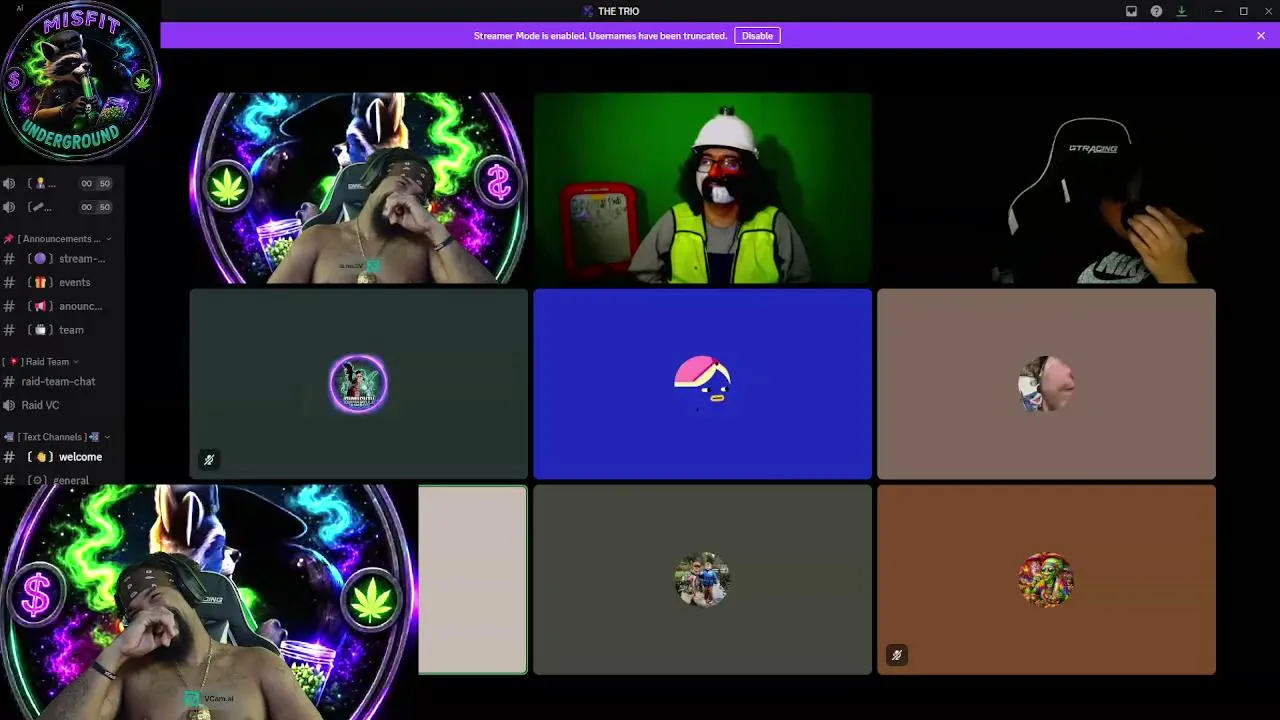Minimize the THE TRIO window
1280x720 pixels.
[x=1218, y=11]
